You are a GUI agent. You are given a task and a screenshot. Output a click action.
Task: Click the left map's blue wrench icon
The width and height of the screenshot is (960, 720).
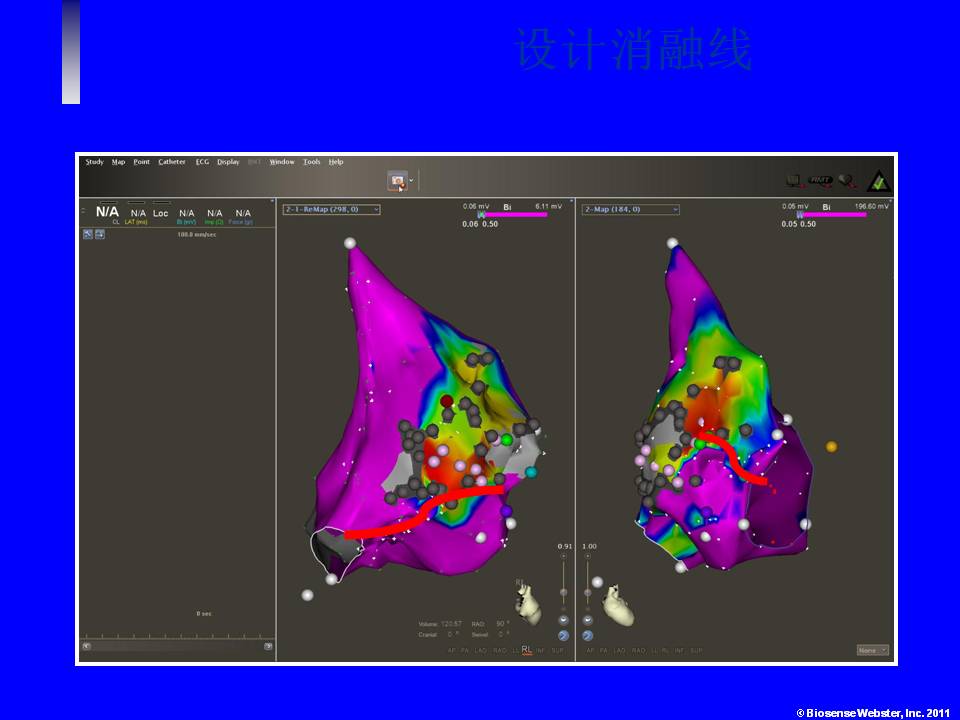(563, 635)
